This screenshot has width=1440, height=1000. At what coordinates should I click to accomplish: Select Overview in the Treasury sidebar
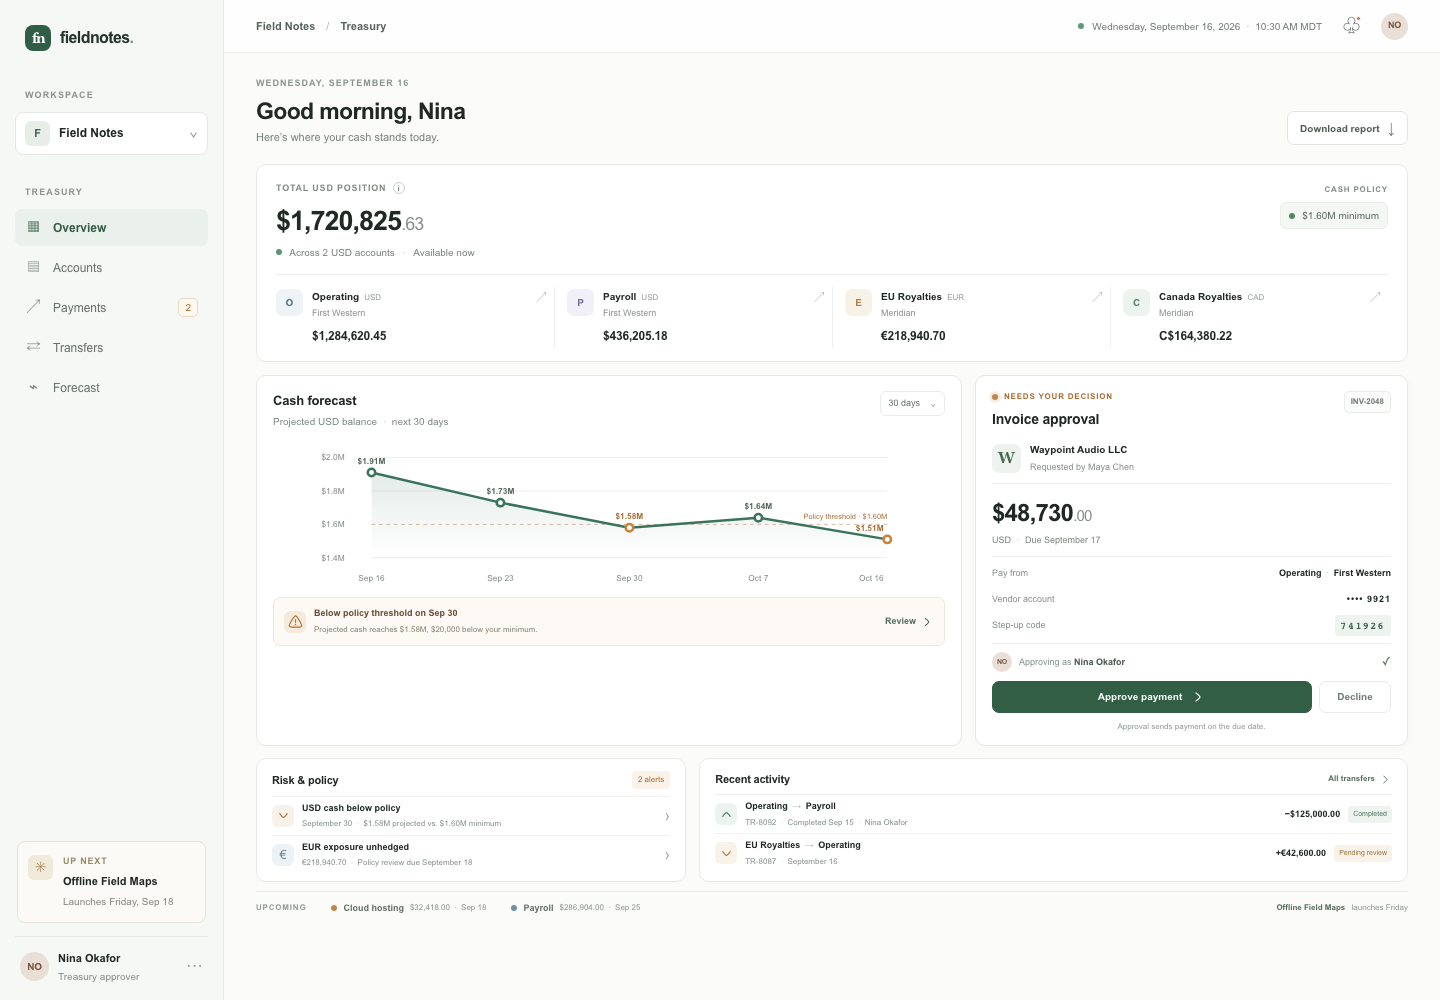(111, 227)
